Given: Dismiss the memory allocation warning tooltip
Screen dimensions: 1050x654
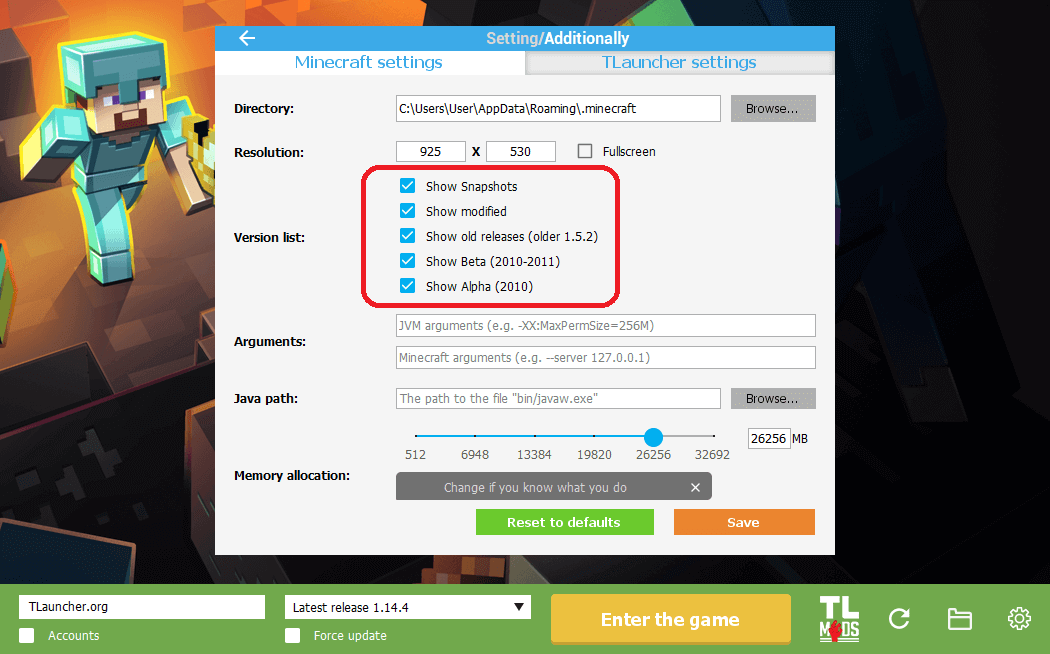Looking at the screenshot, I should coord(696,487).
